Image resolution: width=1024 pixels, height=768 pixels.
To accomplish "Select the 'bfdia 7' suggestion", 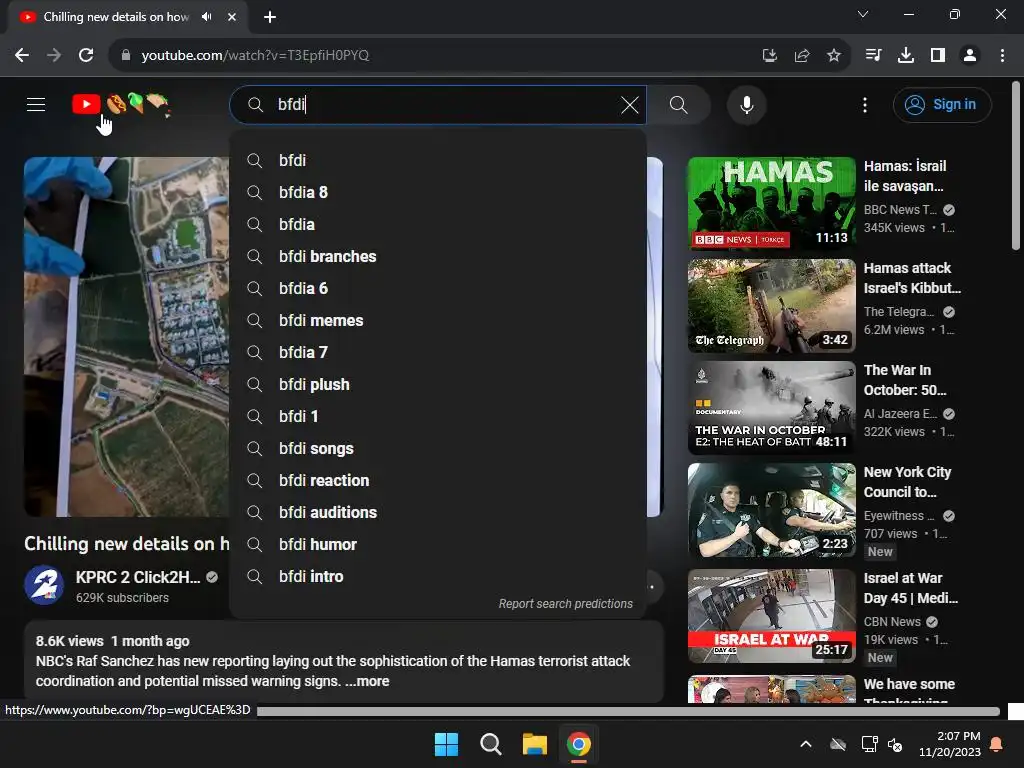I will tap(438, 353).
